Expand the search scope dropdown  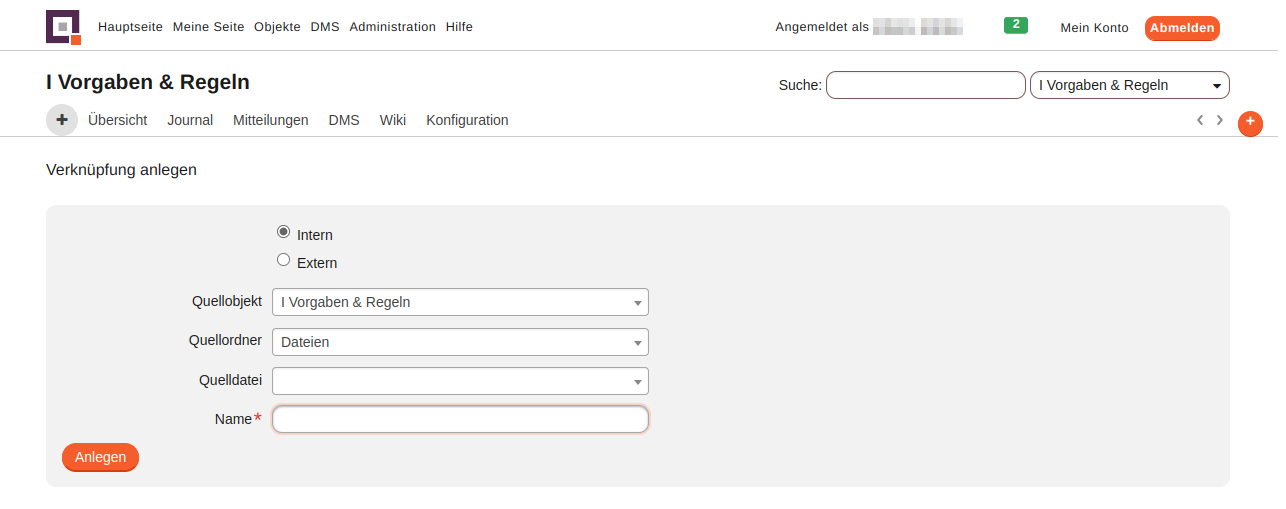1129,85
